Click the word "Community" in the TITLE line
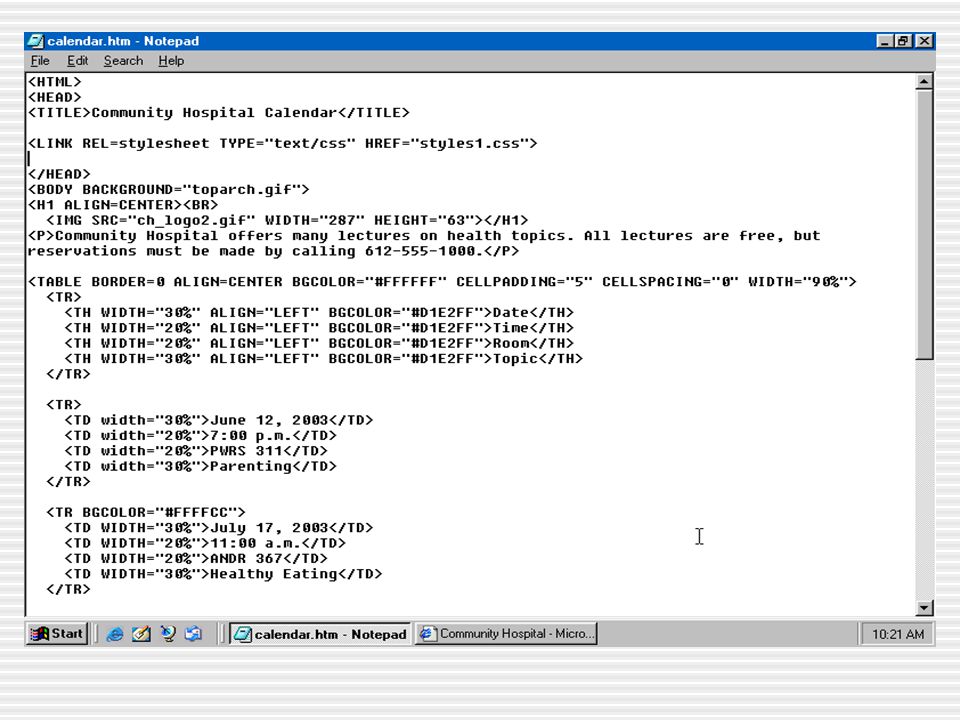Image resolution: width=960 pixels, height=720 pixels. (132, 113)
